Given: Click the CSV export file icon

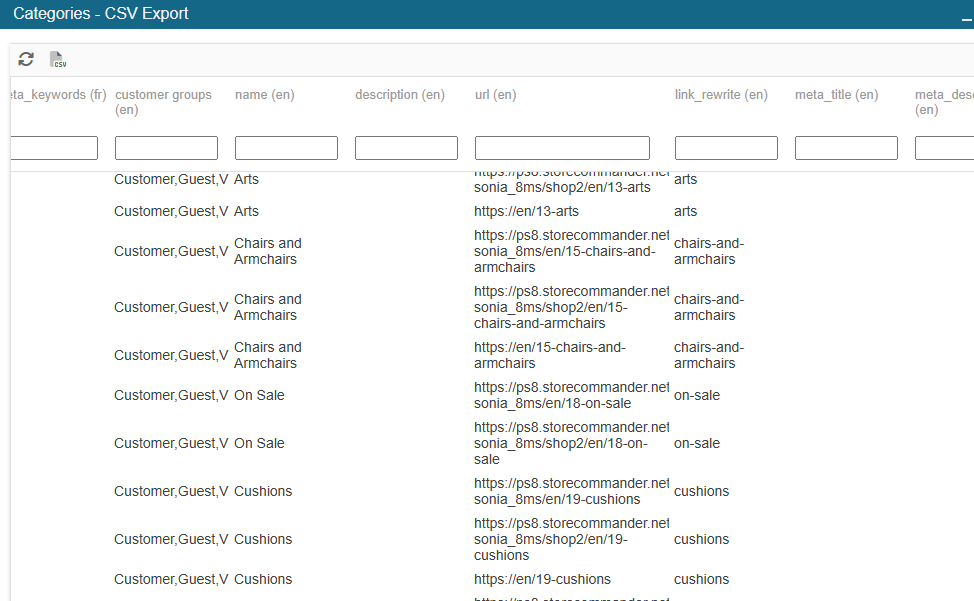Looking at the screenshot, I should (x=58, y=59).
